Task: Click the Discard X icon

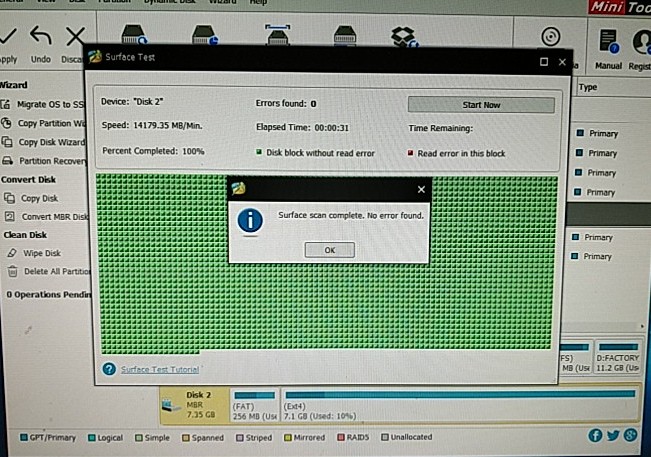Action: (x=75, y=37)
